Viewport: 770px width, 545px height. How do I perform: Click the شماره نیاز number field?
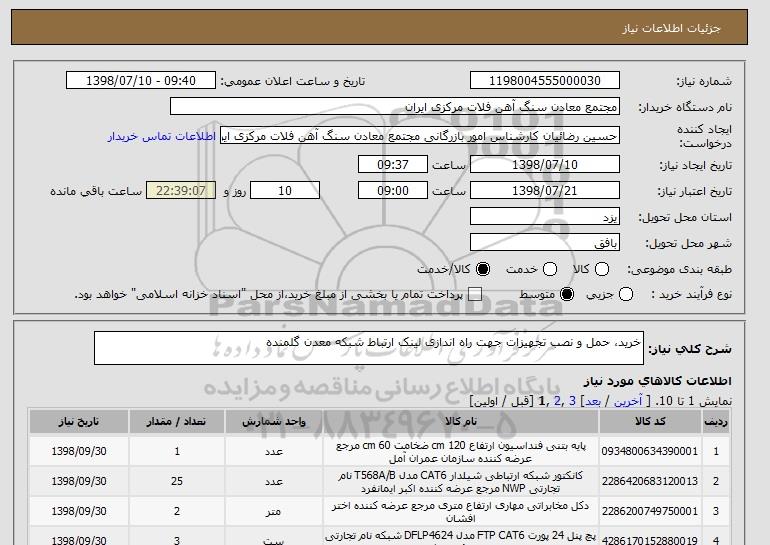coord(545,81)
